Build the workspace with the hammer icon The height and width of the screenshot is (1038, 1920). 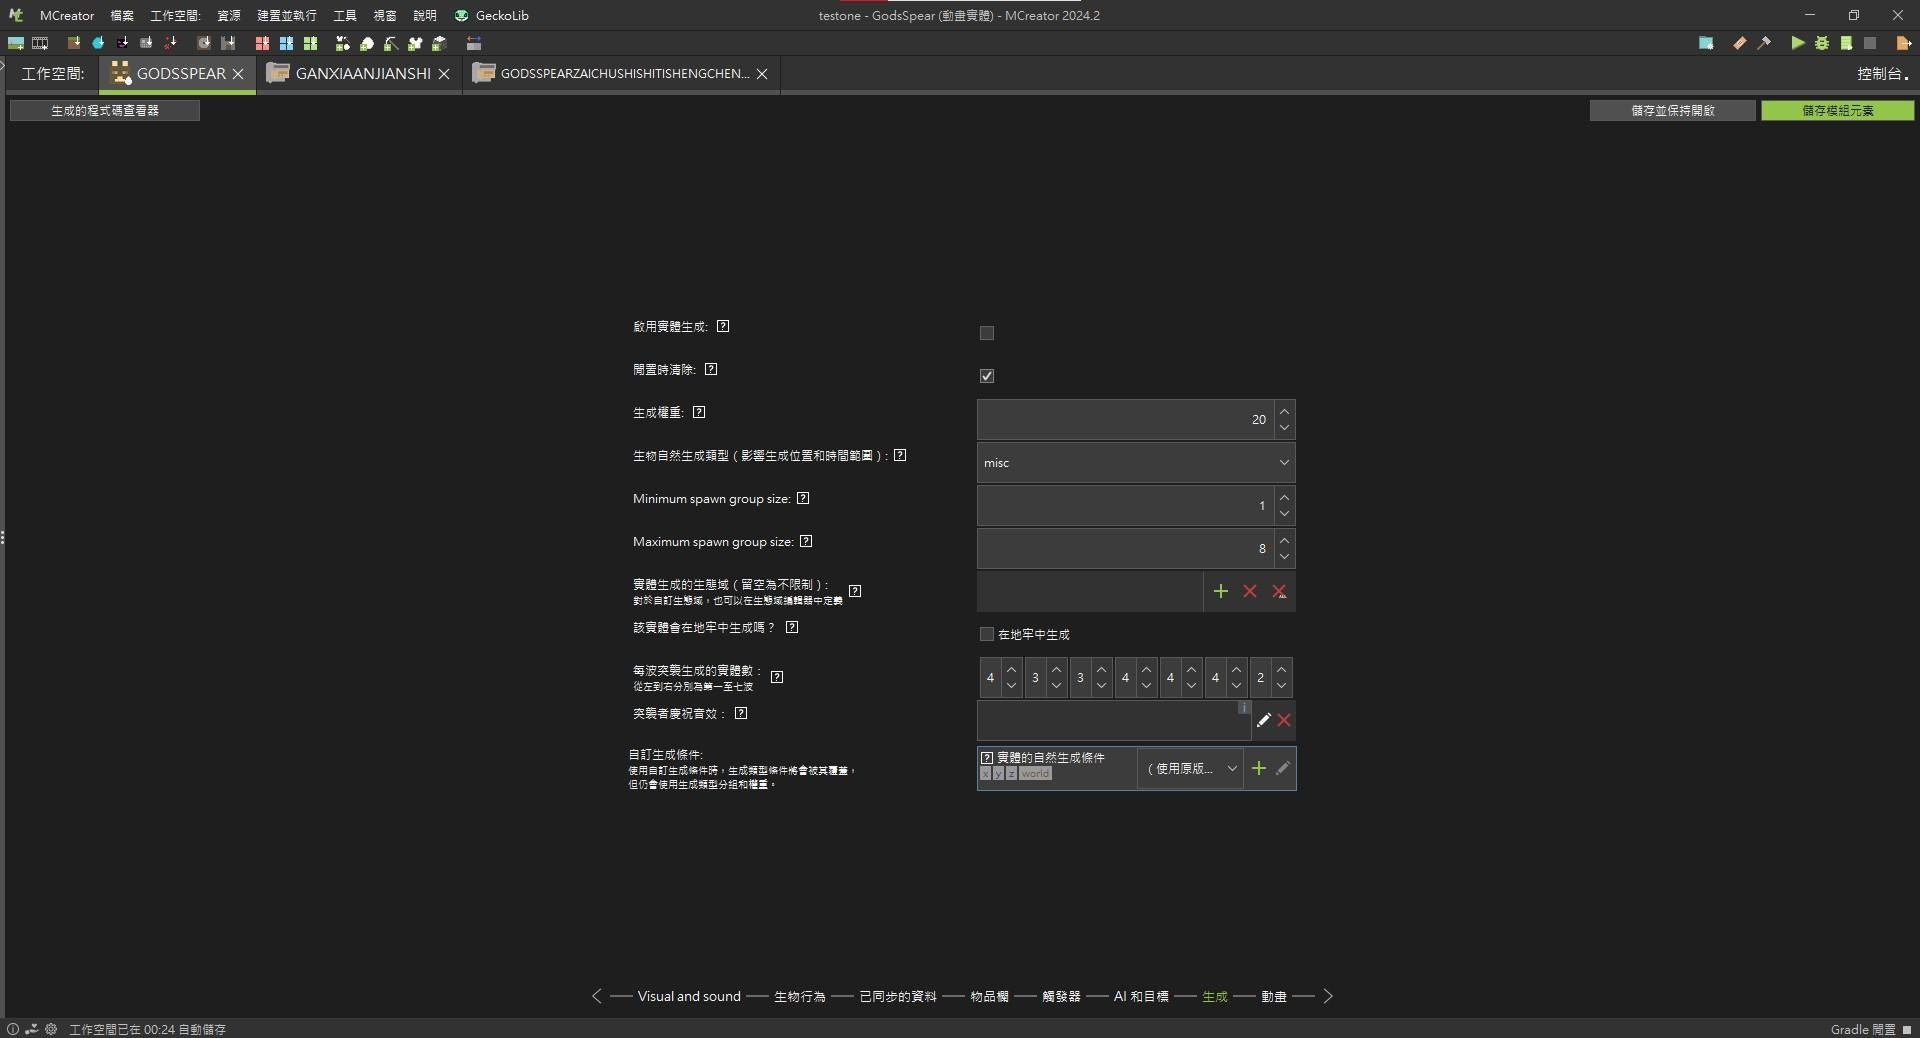click(1765, 43)
